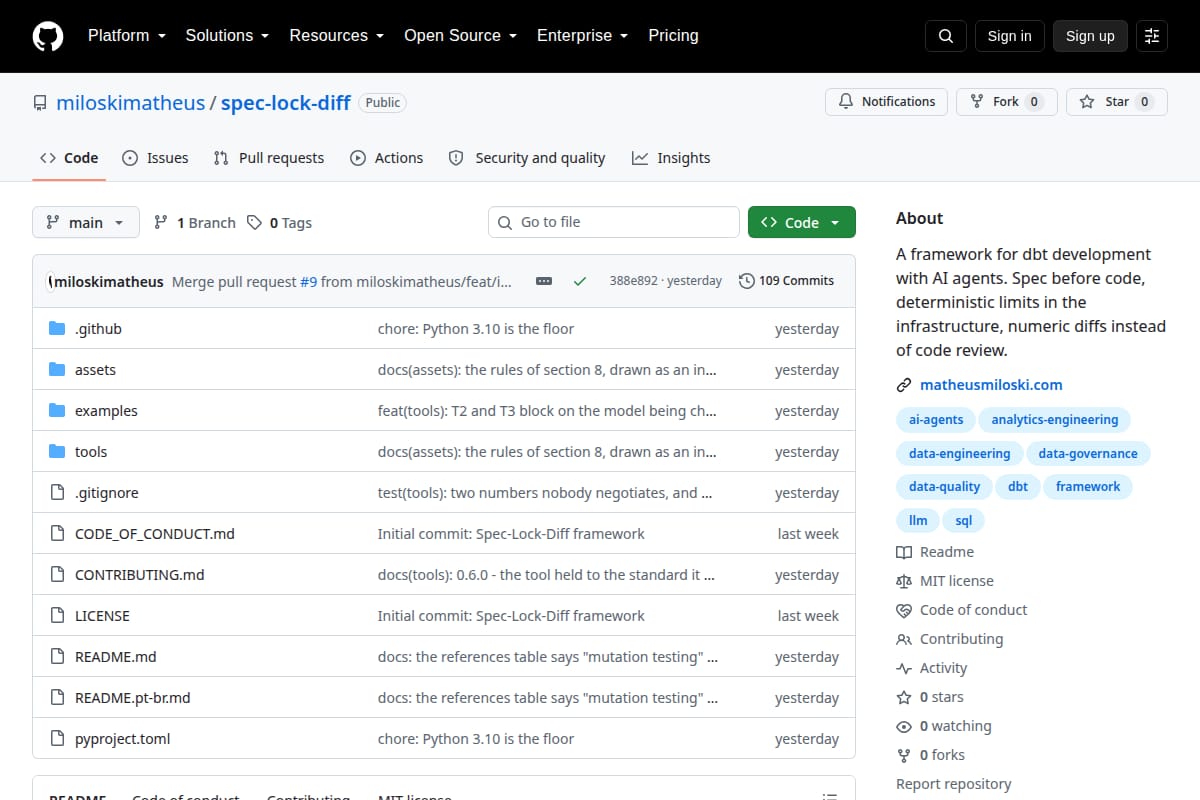Show the 0 Tags list
The image size is (1200, 800).
[x=280, y=223]
